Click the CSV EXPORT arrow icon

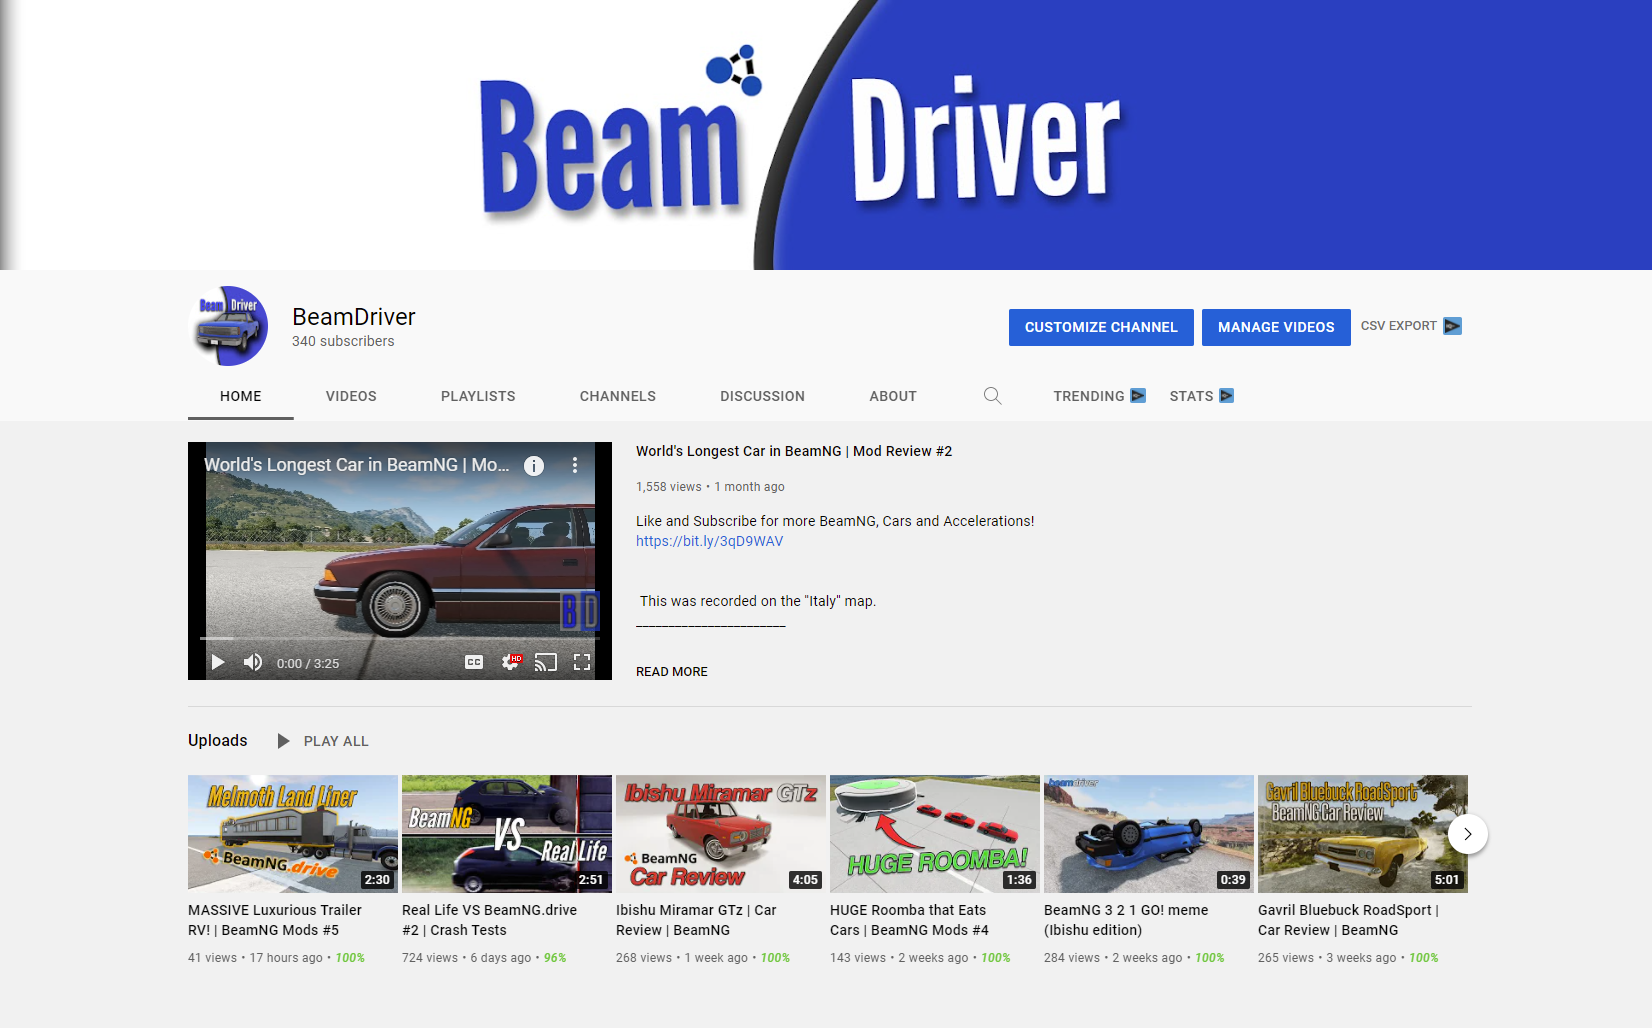click(1452, 326)
